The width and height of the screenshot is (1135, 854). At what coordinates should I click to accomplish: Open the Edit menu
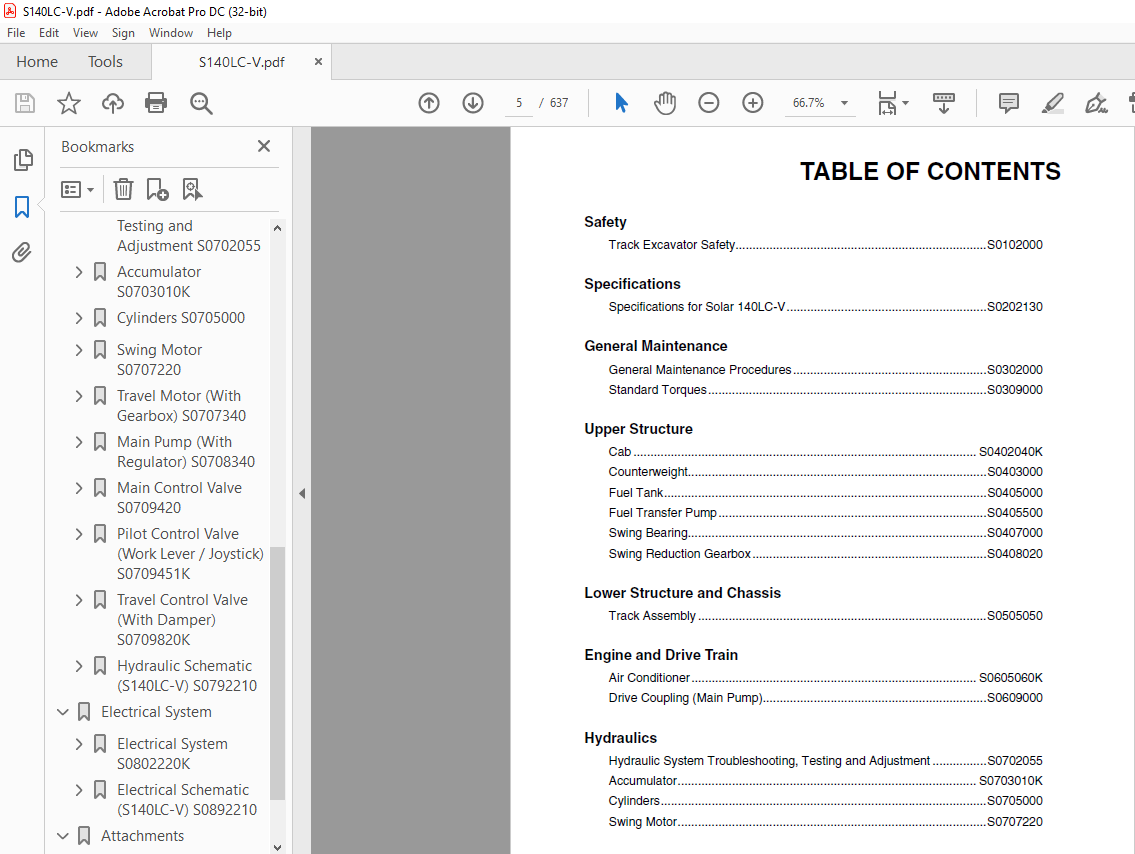point(49,33)
